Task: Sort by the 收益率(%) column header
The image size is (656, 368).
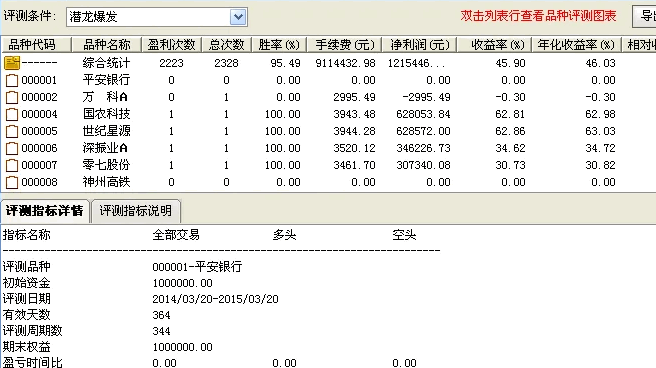Action: coord(494,45)
